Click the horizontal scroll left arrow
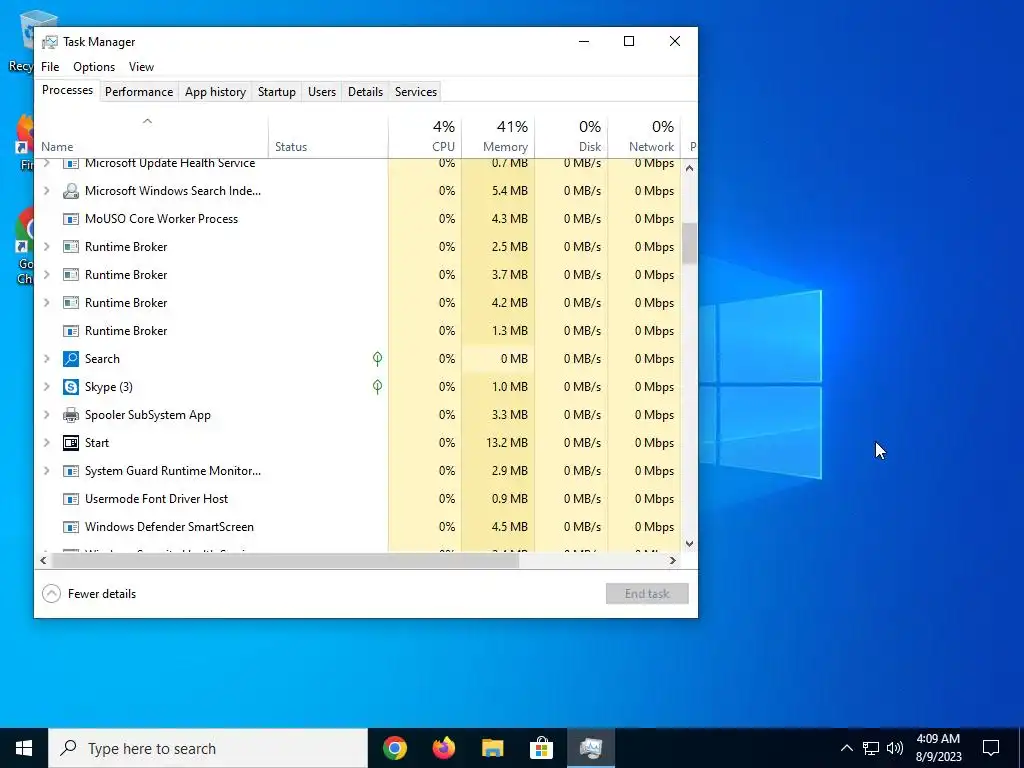1024x768 pixels. click(43, 560)
